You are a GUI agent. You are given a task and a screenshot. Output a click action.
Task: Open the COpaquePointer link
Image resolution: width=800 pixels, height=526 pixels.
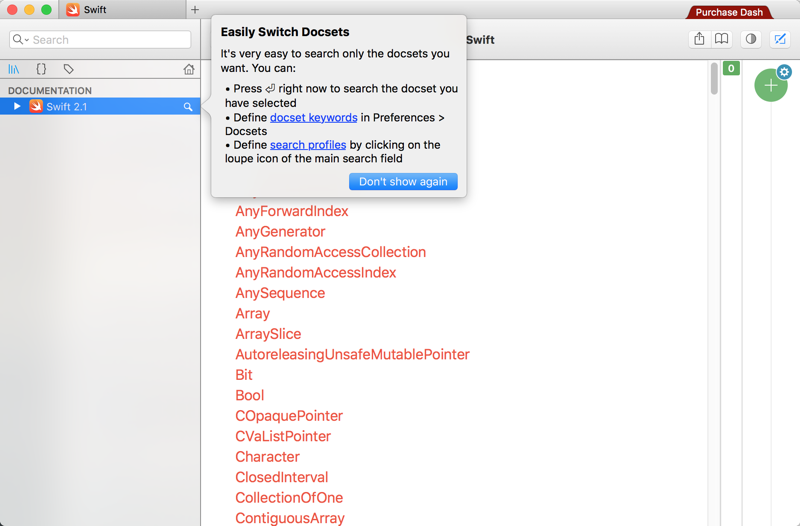point(289,415)
